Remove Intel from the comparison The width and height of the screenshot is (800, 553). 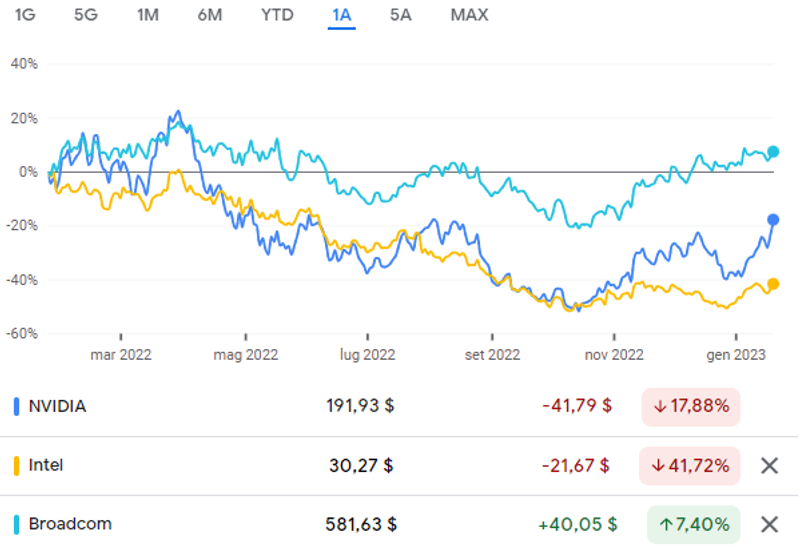[x=769, y=465]
